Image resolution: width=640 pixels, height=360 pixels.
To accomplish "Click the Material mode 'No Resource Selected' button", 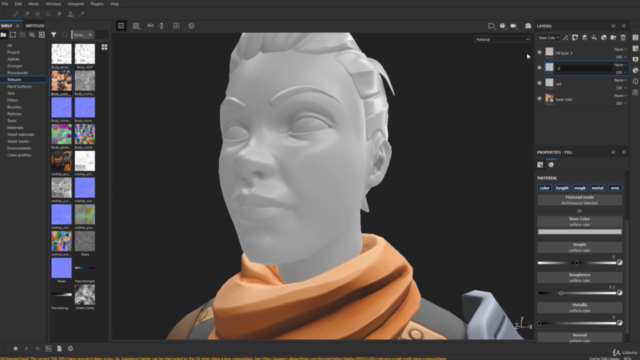I will click(580, 200).
